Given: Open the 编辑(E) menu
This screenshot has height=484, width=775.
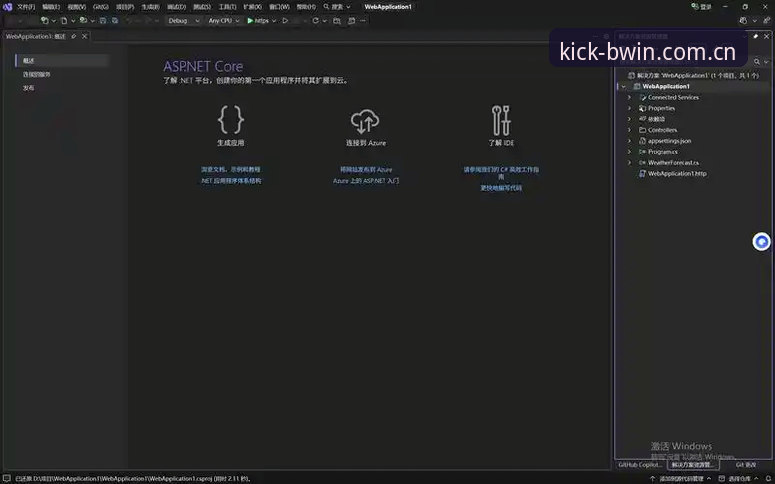Looking at the screenshot, I should coord(51,7).
